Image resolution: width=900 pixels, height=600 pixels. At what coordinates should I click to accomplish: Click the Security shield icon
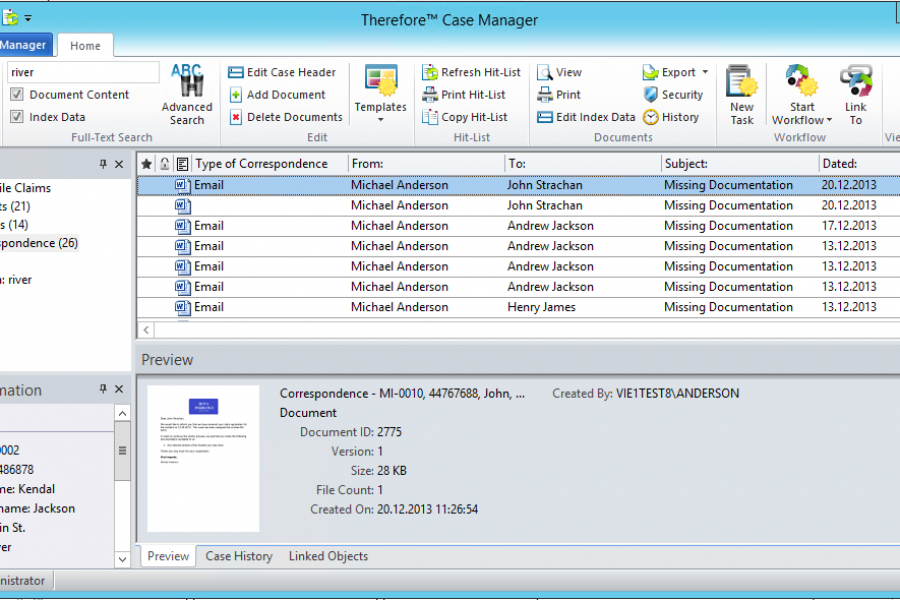tap(651, 95)
